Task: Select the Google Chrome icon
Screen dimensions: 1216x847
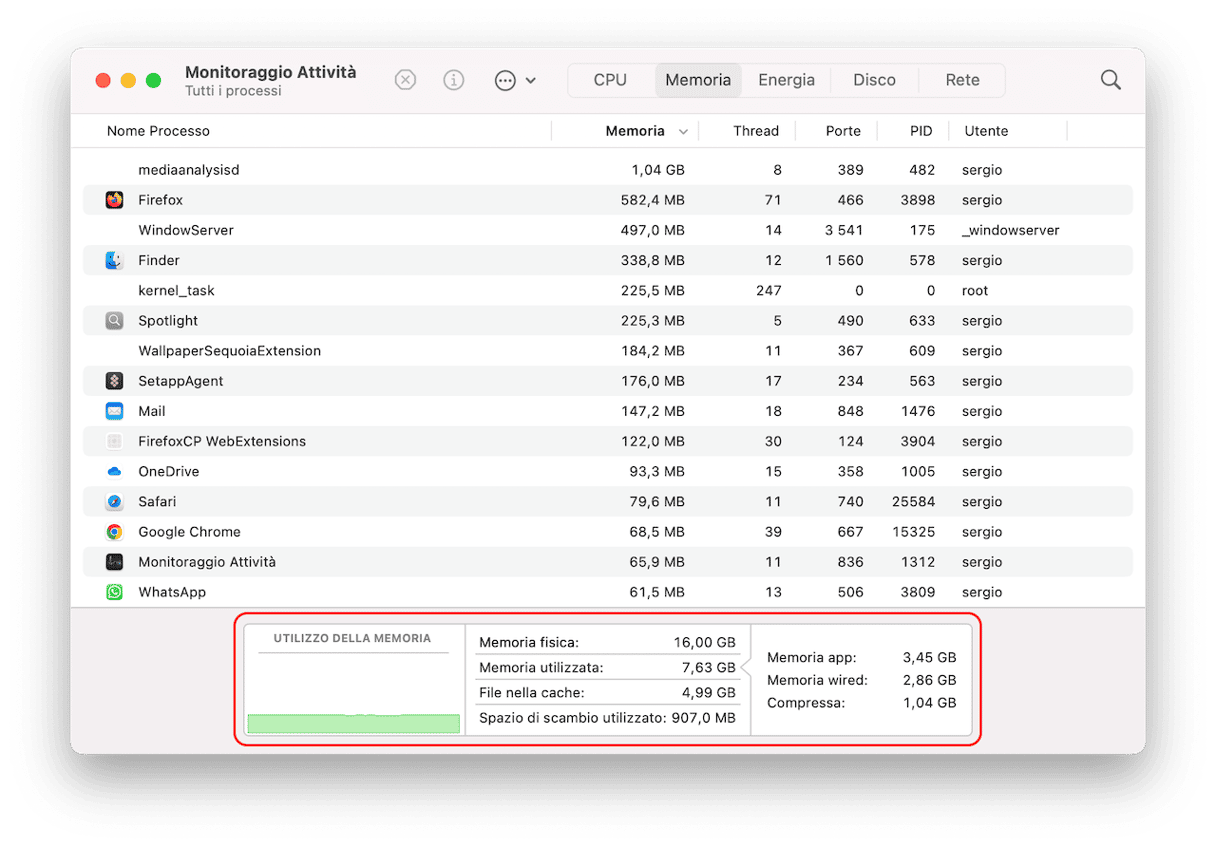Action: (x=115, y=532)
